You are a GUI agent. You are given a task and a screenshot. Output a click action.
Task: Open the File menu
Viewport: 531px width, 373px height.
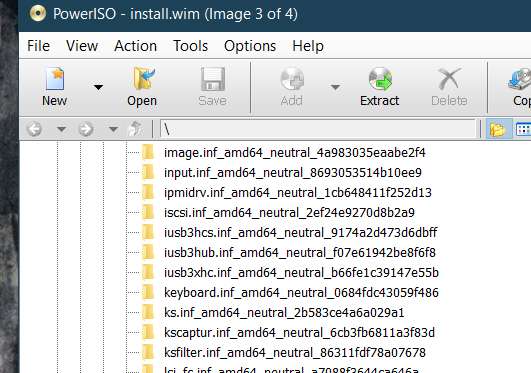click(39, 46)
